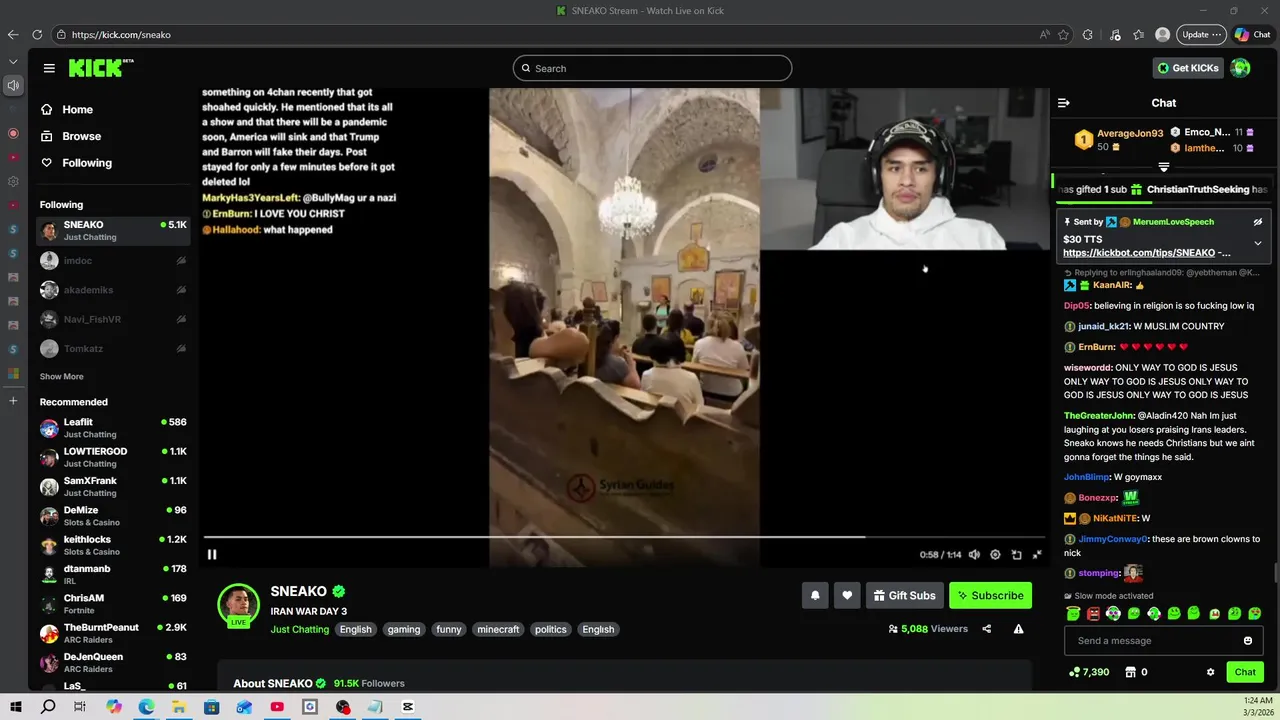Select SNEAKO in the Following list
The width and height of the screenshot is (1280, 720).
(113, 231)
